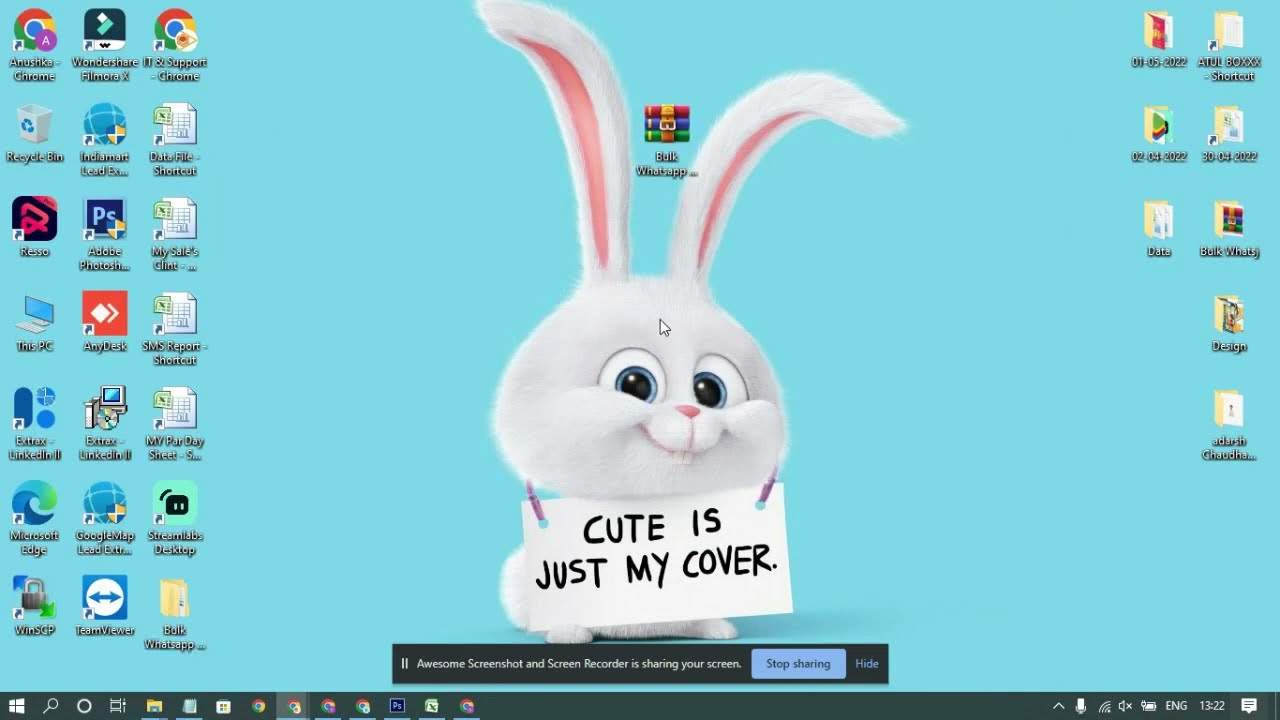Select the TeamViewer desktop icon

pyautogui.click(x=105, y=607)
